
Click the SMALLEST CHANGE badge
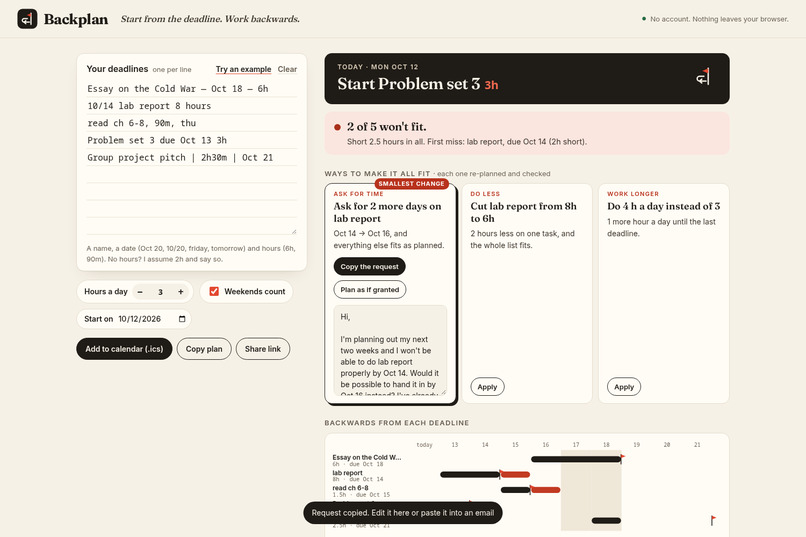point(411,183)
